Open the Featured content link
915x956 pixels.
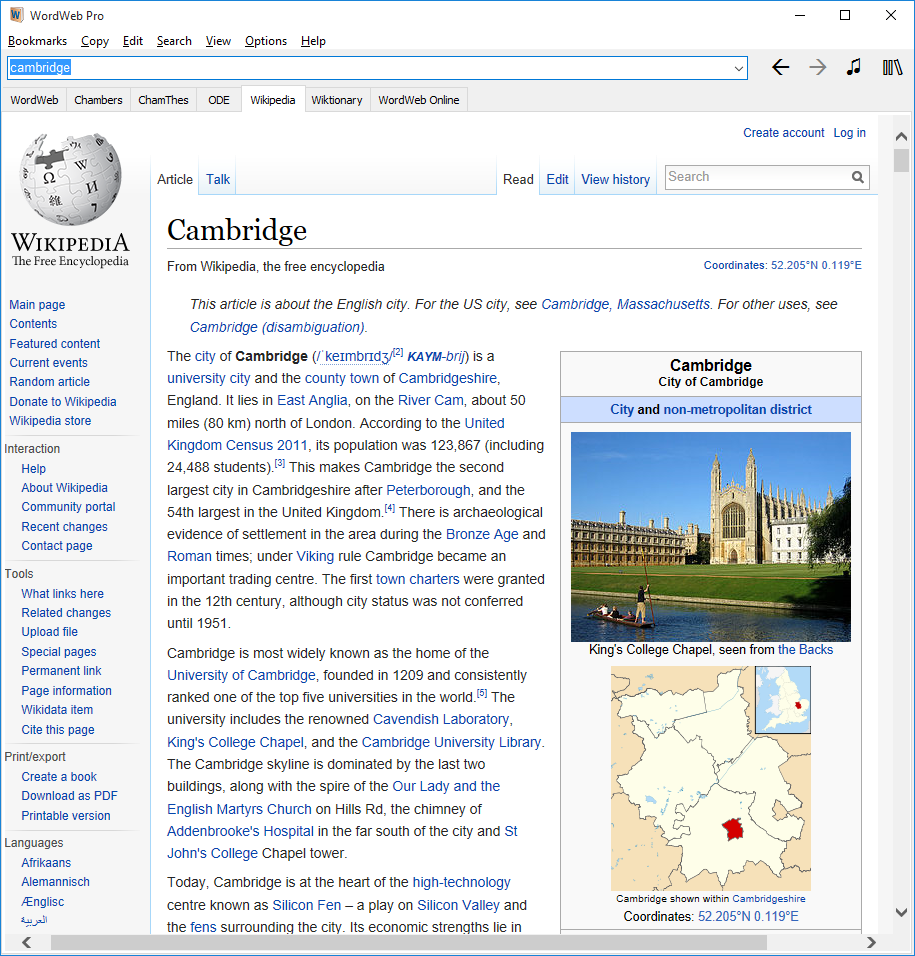[55, 344]
